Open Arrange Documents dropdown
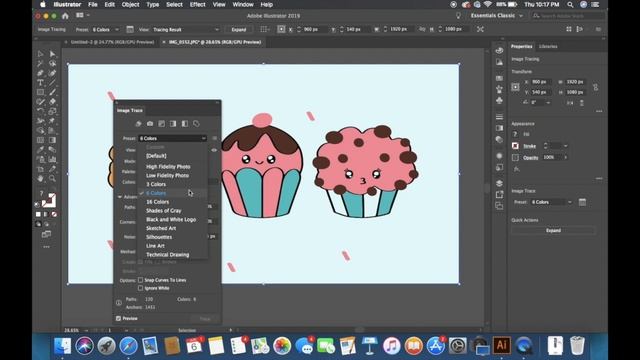Image resolution: width=640 pixels, height=360 pixels. [83, 16]
